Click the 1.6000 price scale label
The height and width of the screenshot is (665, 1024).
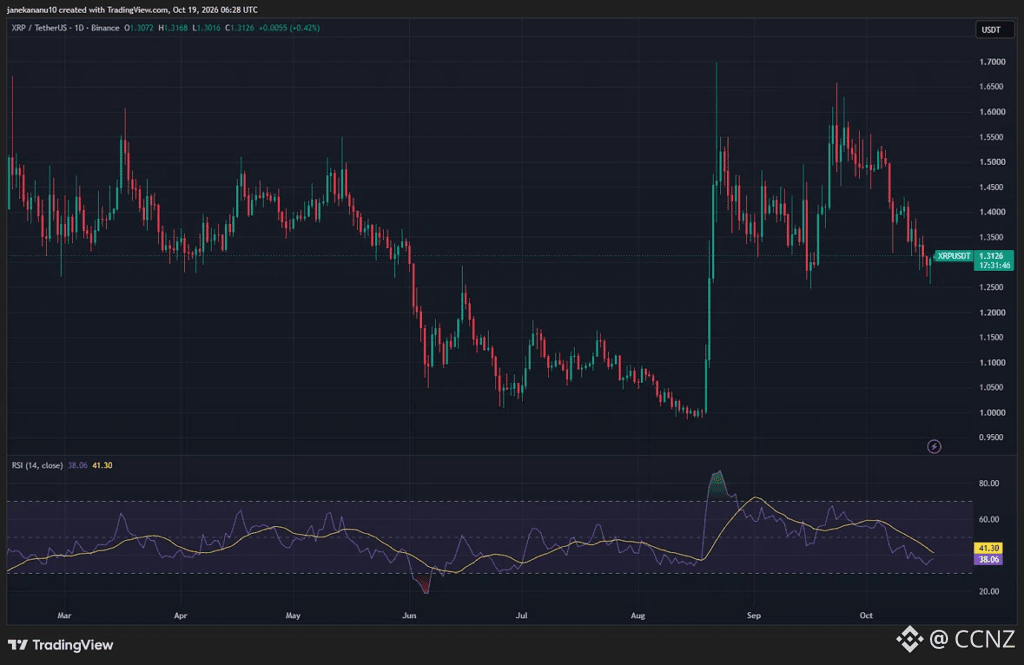pyautogui.click(x=992, y=112)
